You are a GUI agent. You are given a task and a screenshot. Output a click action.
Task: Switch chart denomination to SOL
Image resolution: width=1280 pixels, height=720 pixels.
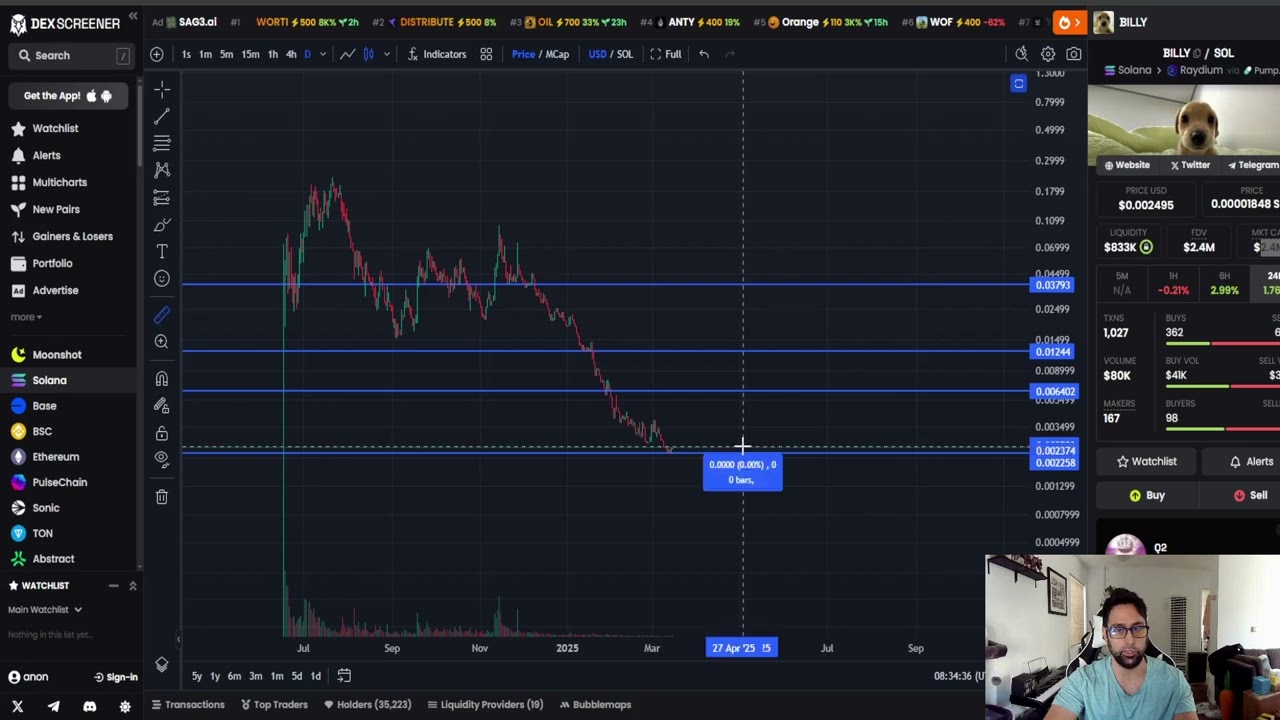(x=625, y=54)
